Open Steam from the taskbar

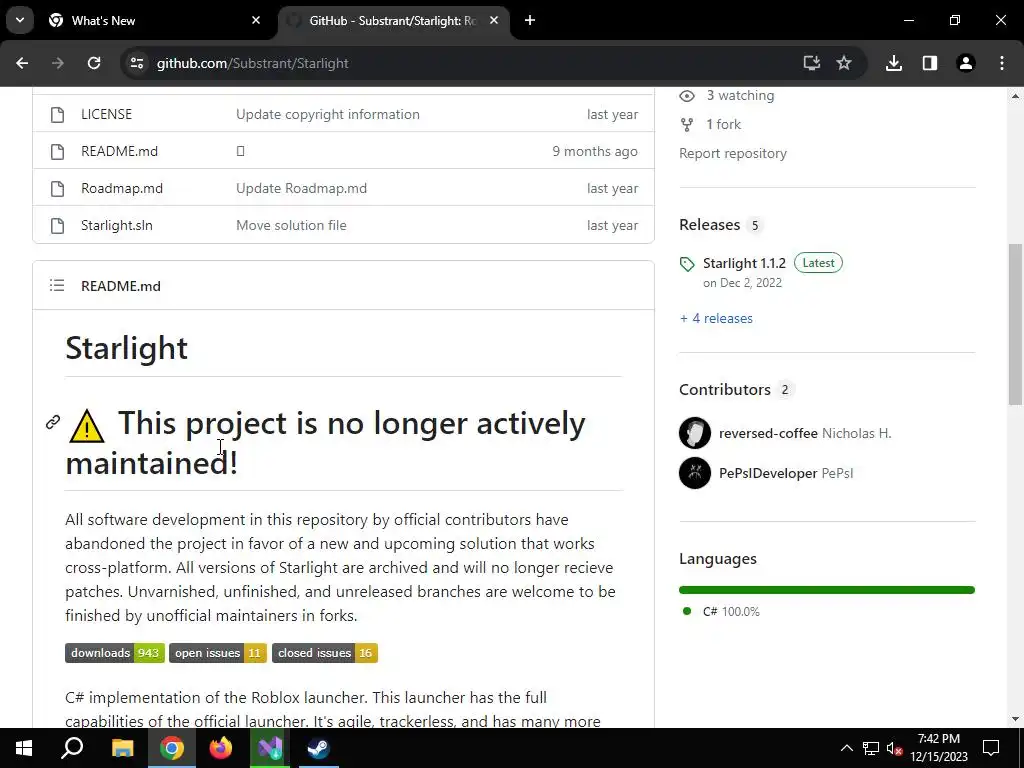click(319, 748)
